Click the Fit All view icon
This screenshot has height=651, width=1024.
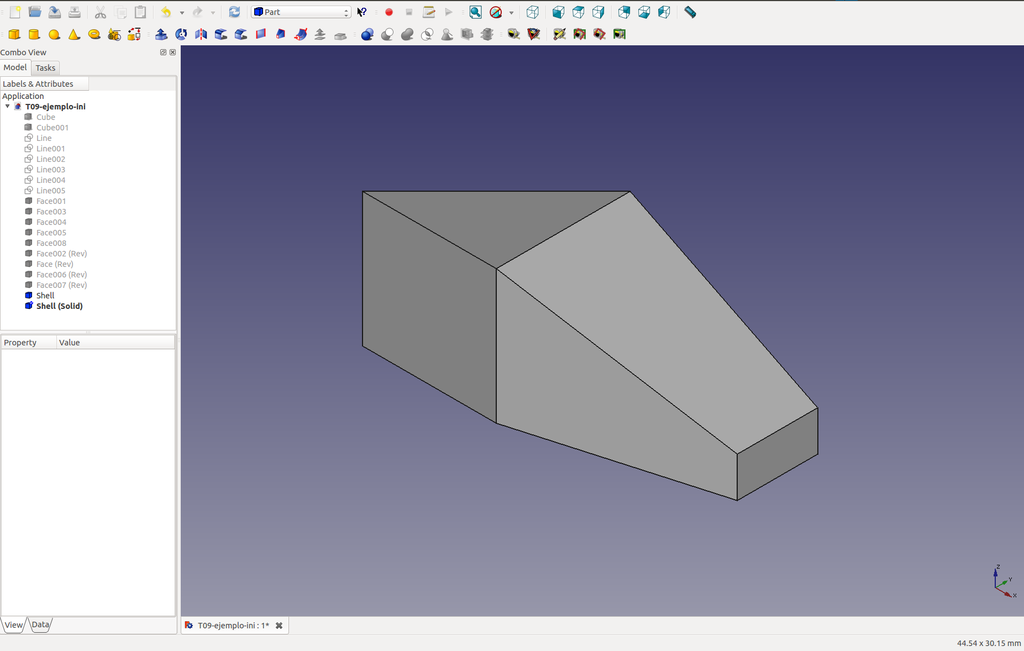(475, 12)
